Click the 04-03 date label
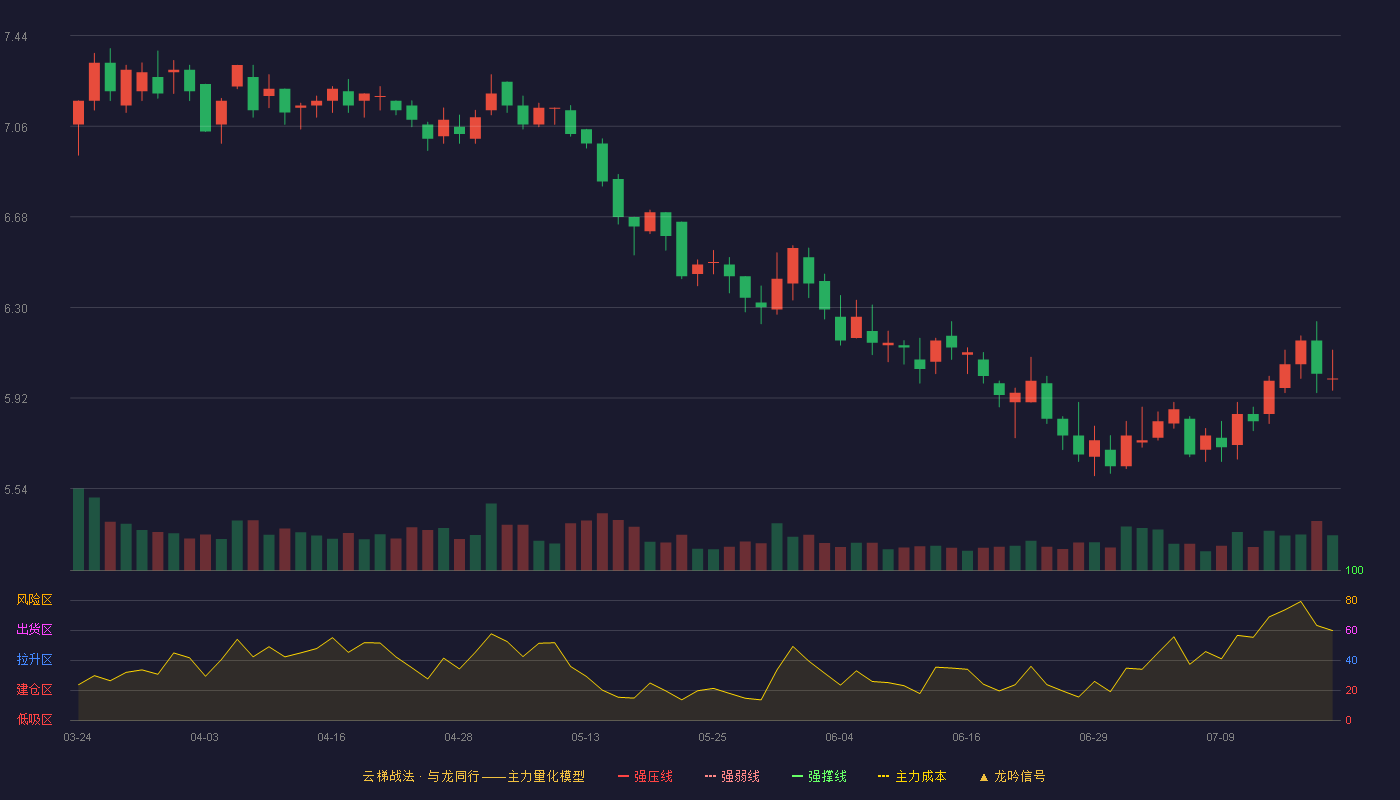1400x800 pixels. (x=205, y=737)
